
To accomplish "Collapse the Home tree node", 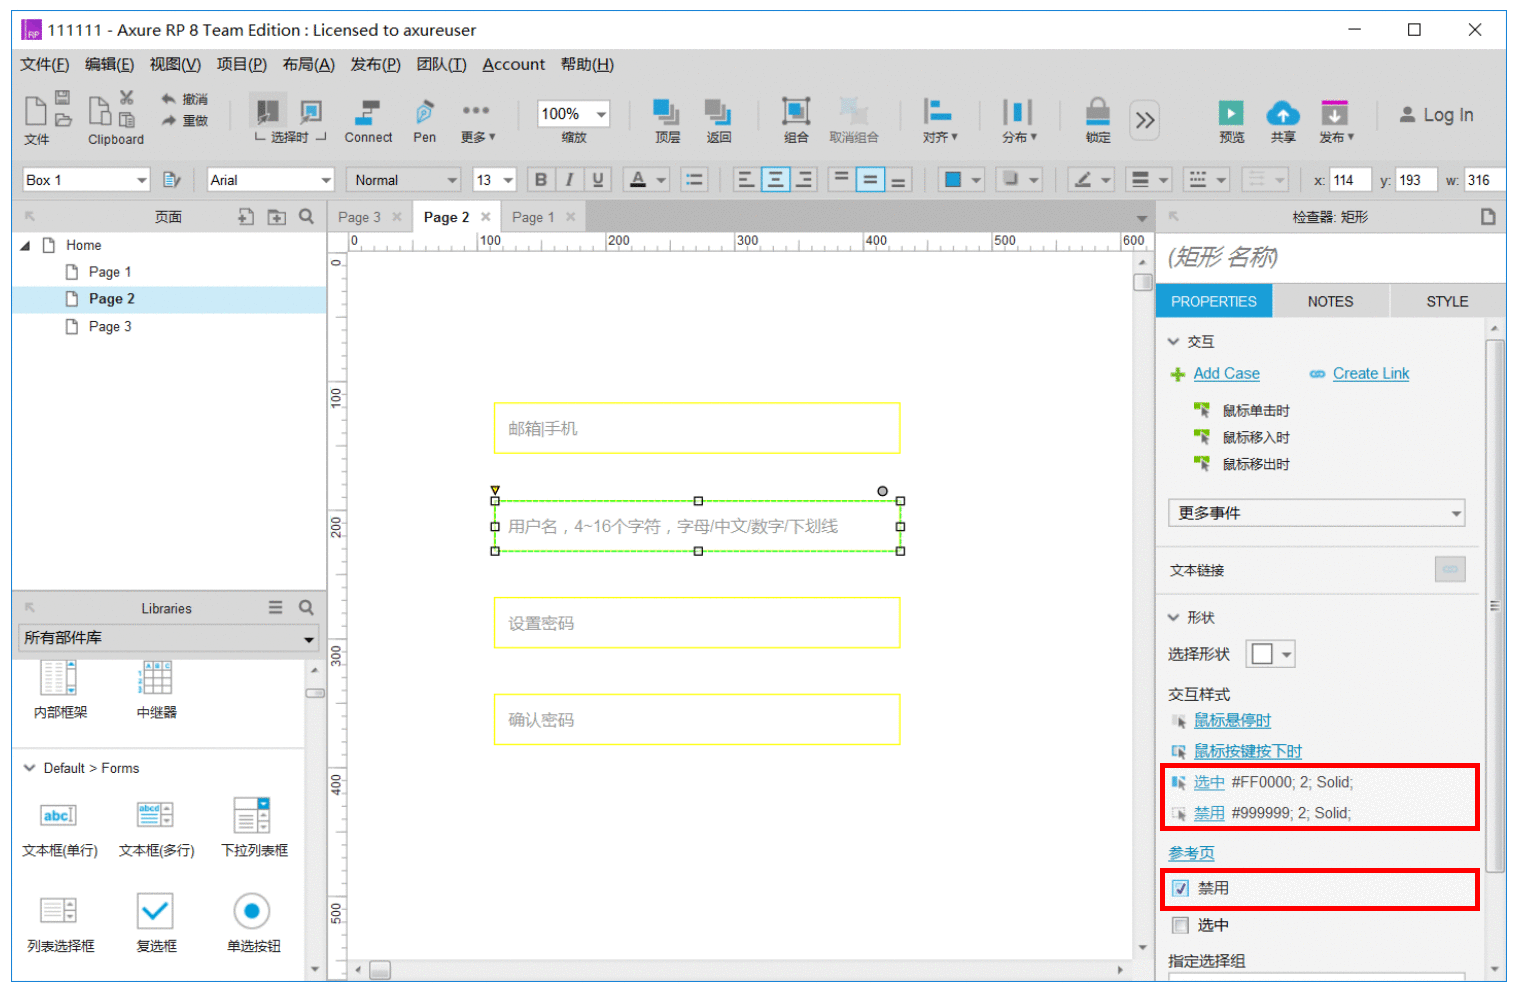I will pos(26,245).
